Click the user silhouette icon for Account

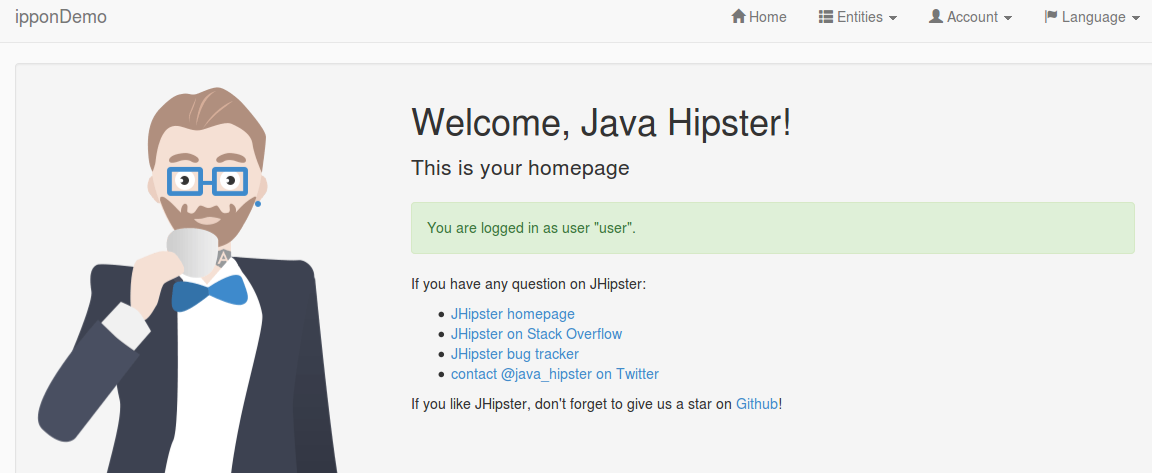(936, 17)
